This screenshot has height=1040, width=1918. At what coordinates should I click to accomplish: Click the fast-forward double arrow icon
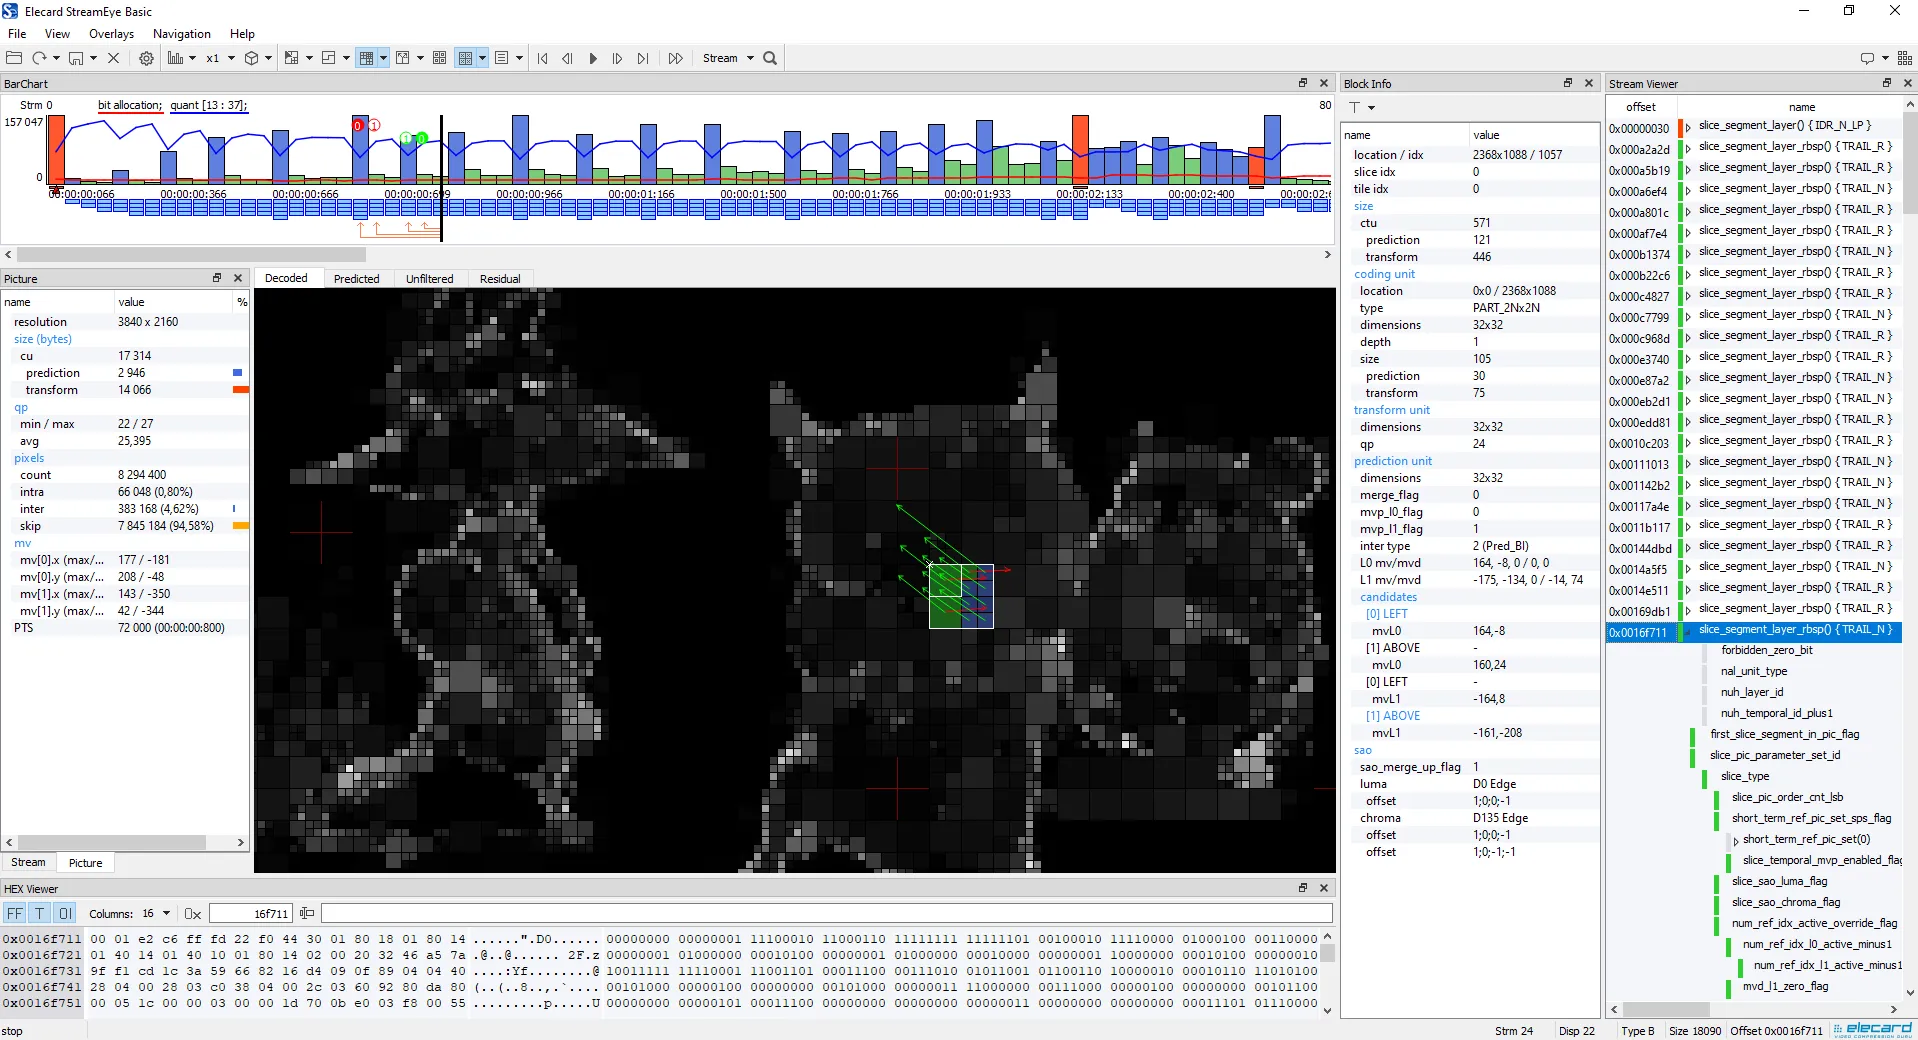pos(675,58)
